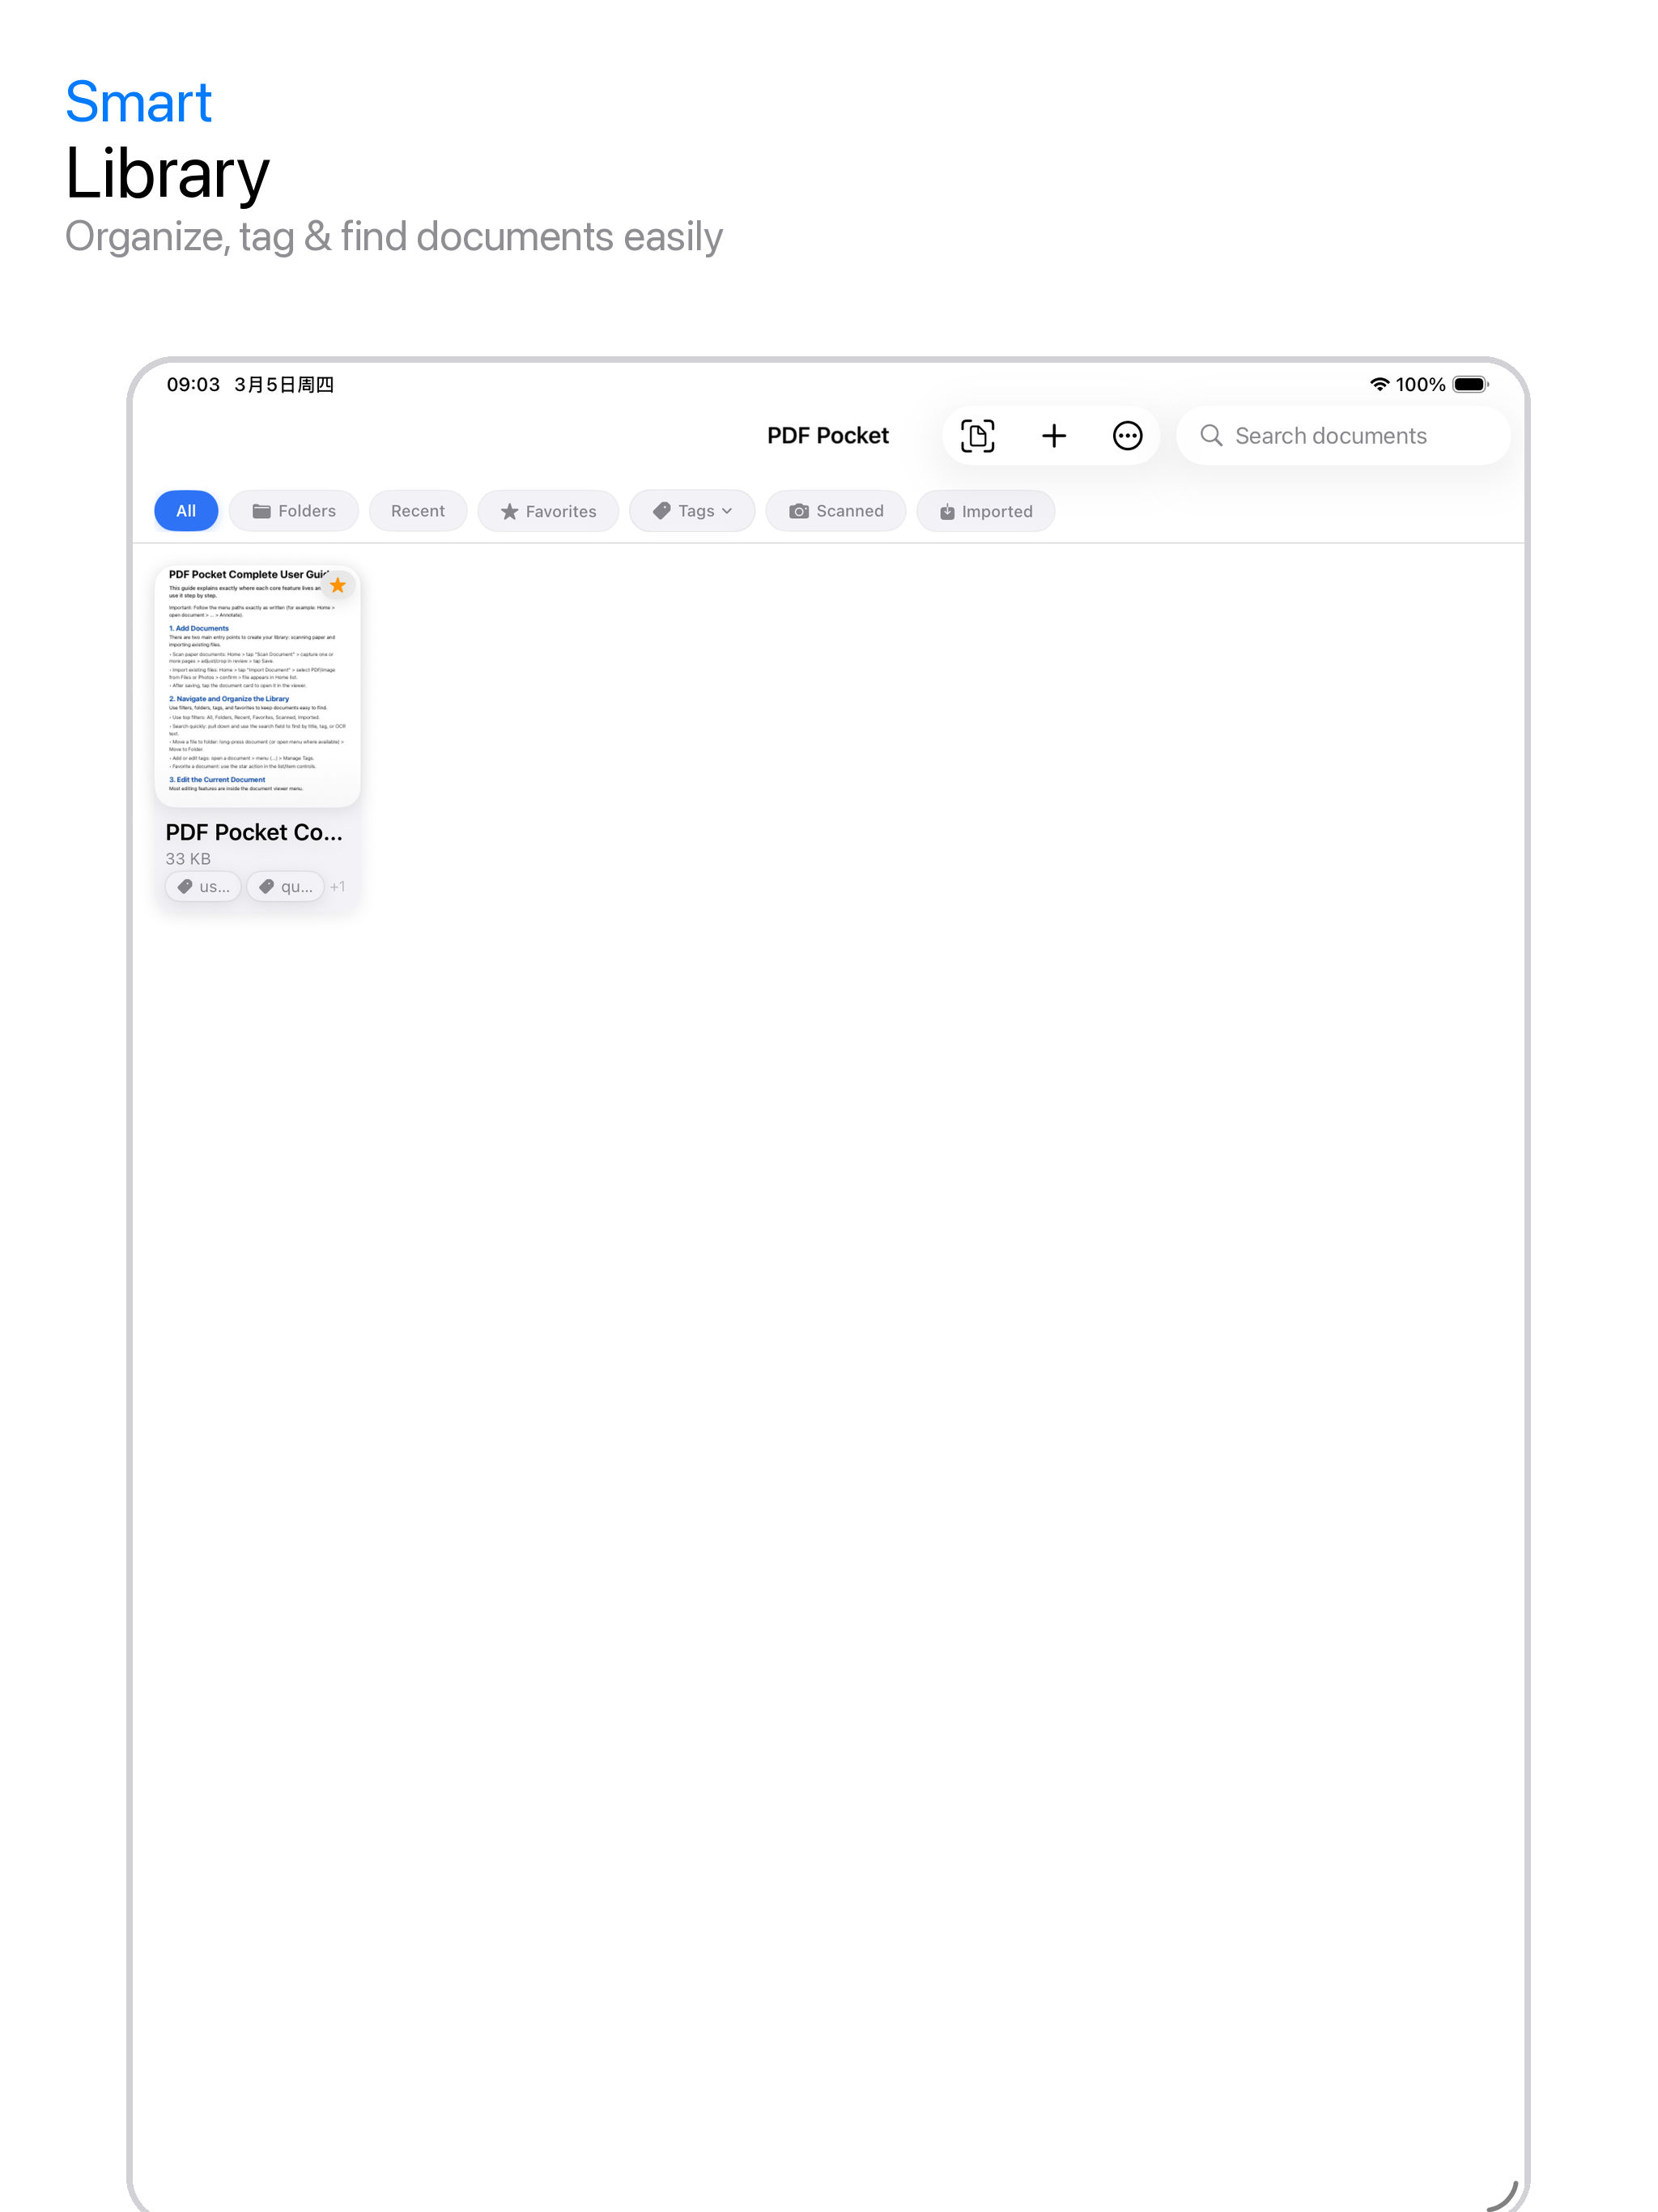Tap the scan document icon

(x=977, y=436)
